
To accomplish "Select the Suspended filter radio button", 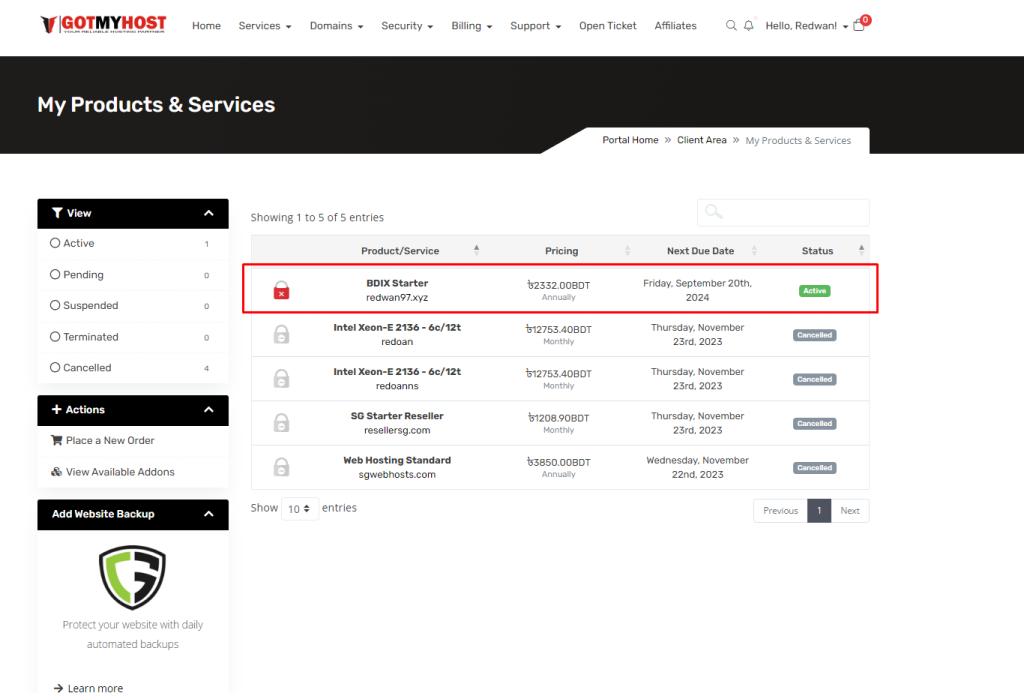I will pos(55,305).
